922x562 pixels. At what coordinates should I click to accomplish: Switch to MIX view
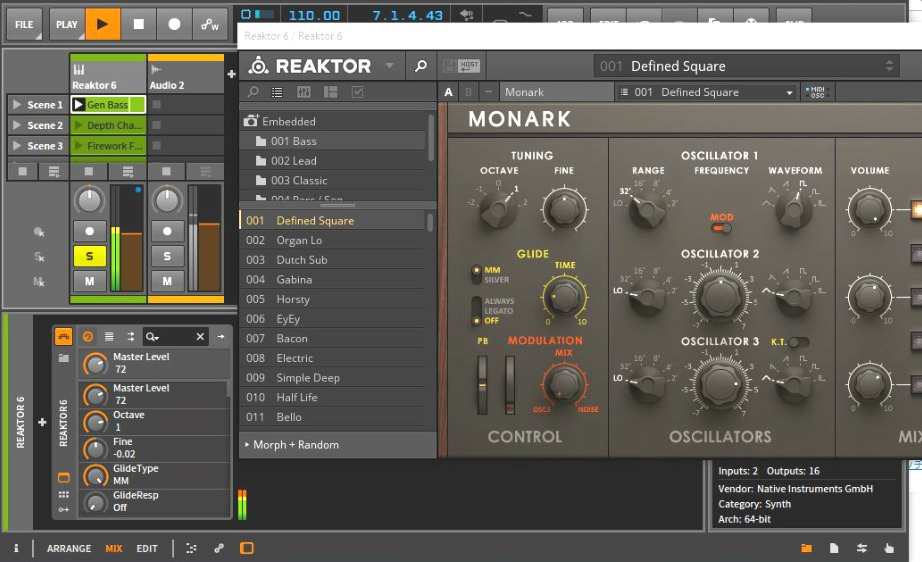click(114, 548)
